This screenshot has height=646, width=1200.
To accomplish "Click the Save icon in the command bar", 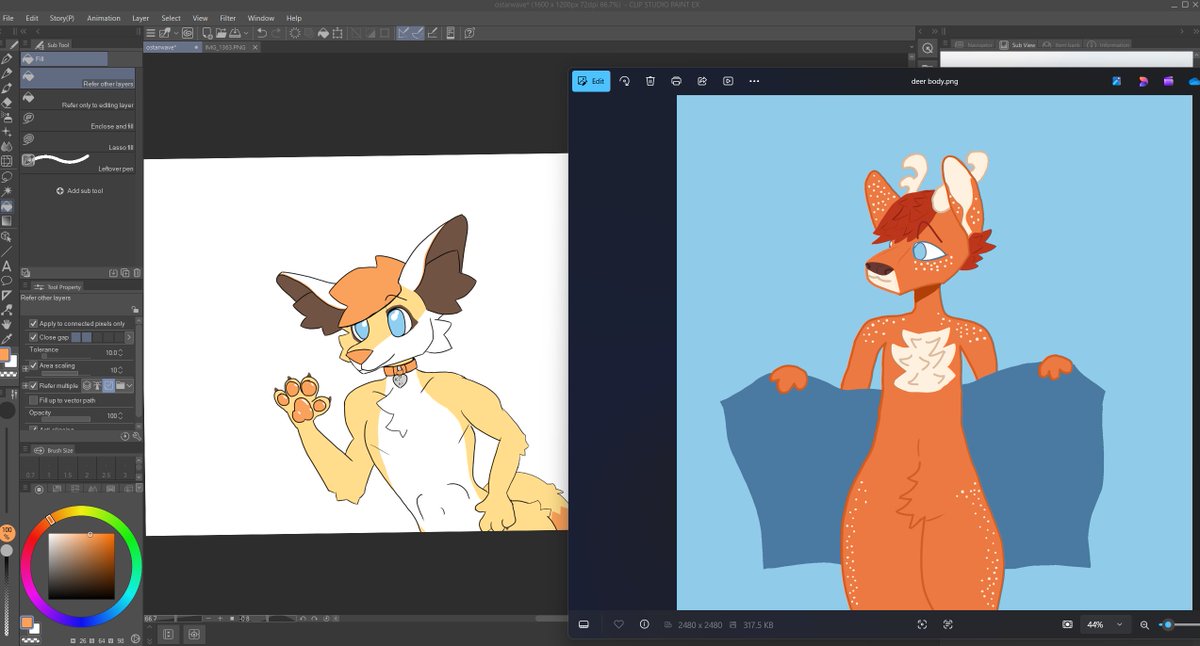I will (x=234, y=32).
